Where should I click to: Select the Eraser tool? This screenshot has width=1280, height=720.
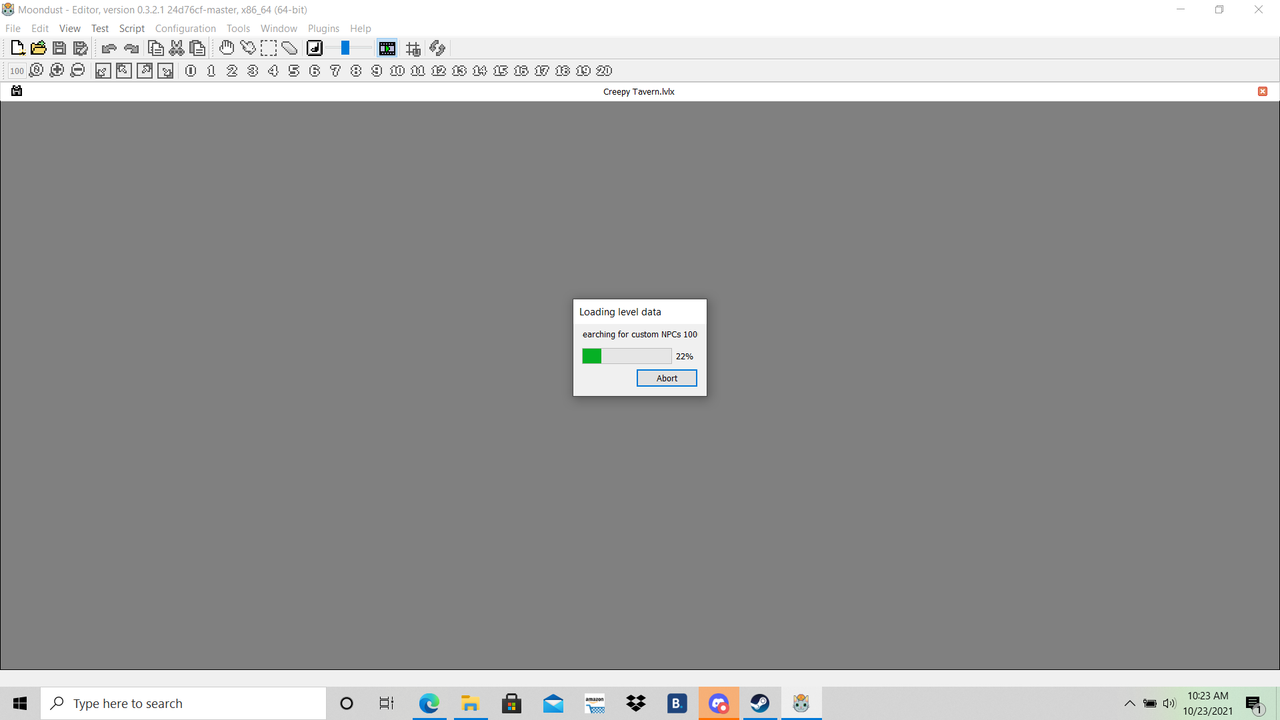click(x=289, y=48)
